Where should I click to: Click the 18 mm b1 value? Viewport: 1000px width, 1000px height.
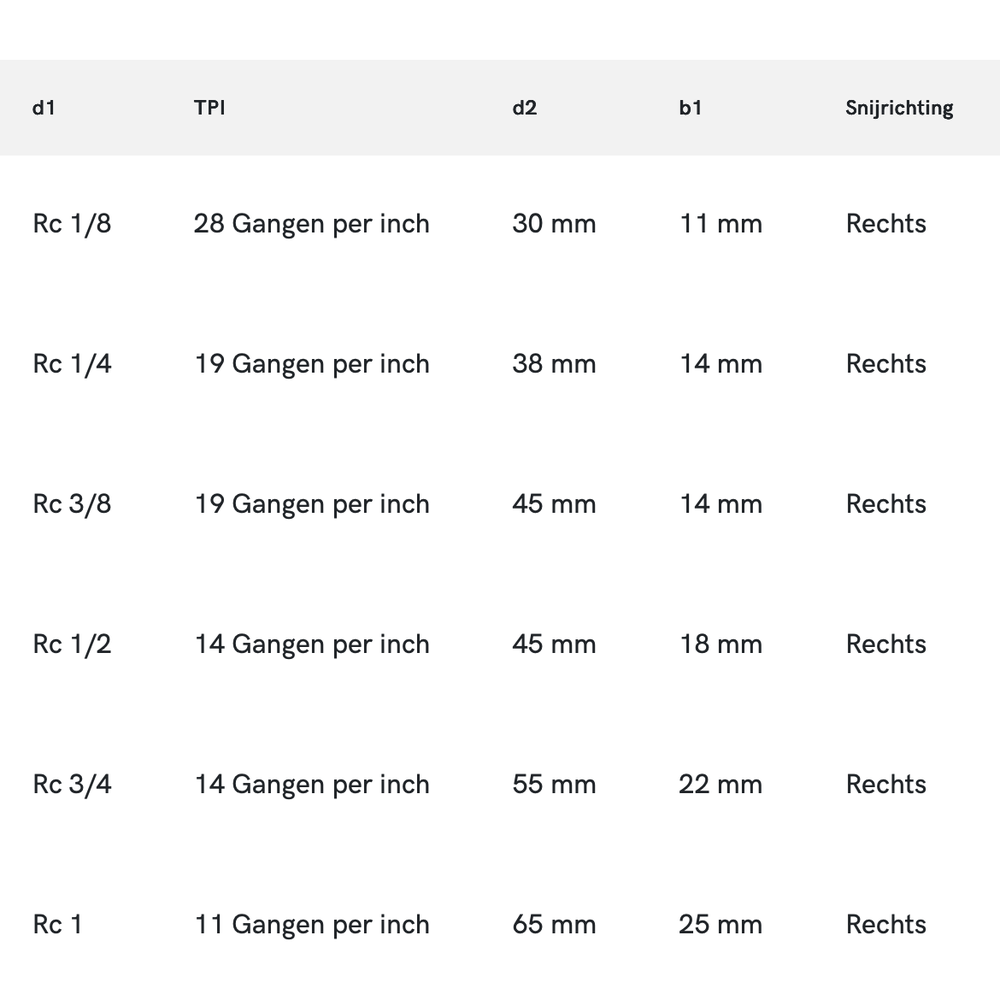[720, 644]
